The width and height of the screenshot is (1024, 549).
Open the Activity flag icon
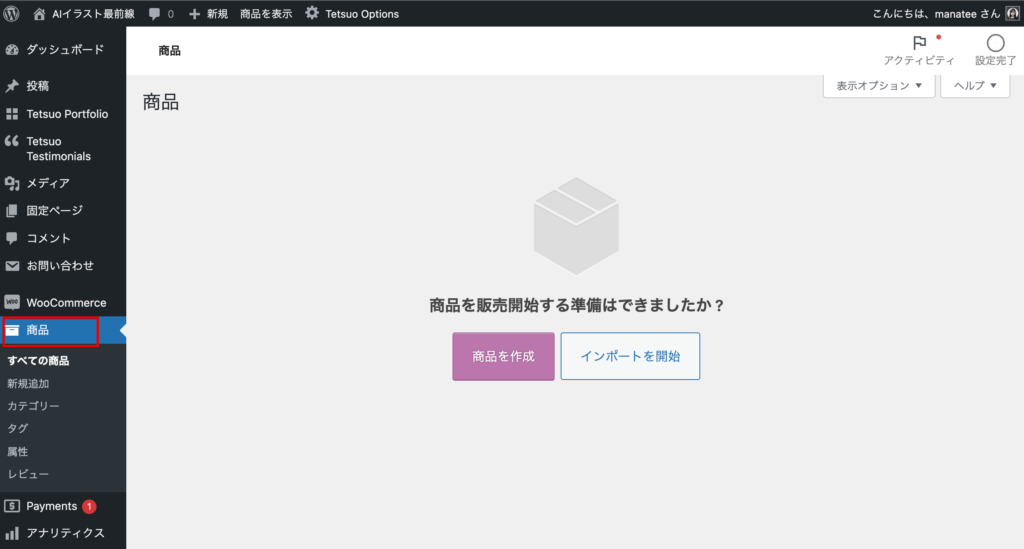[919, 43]
